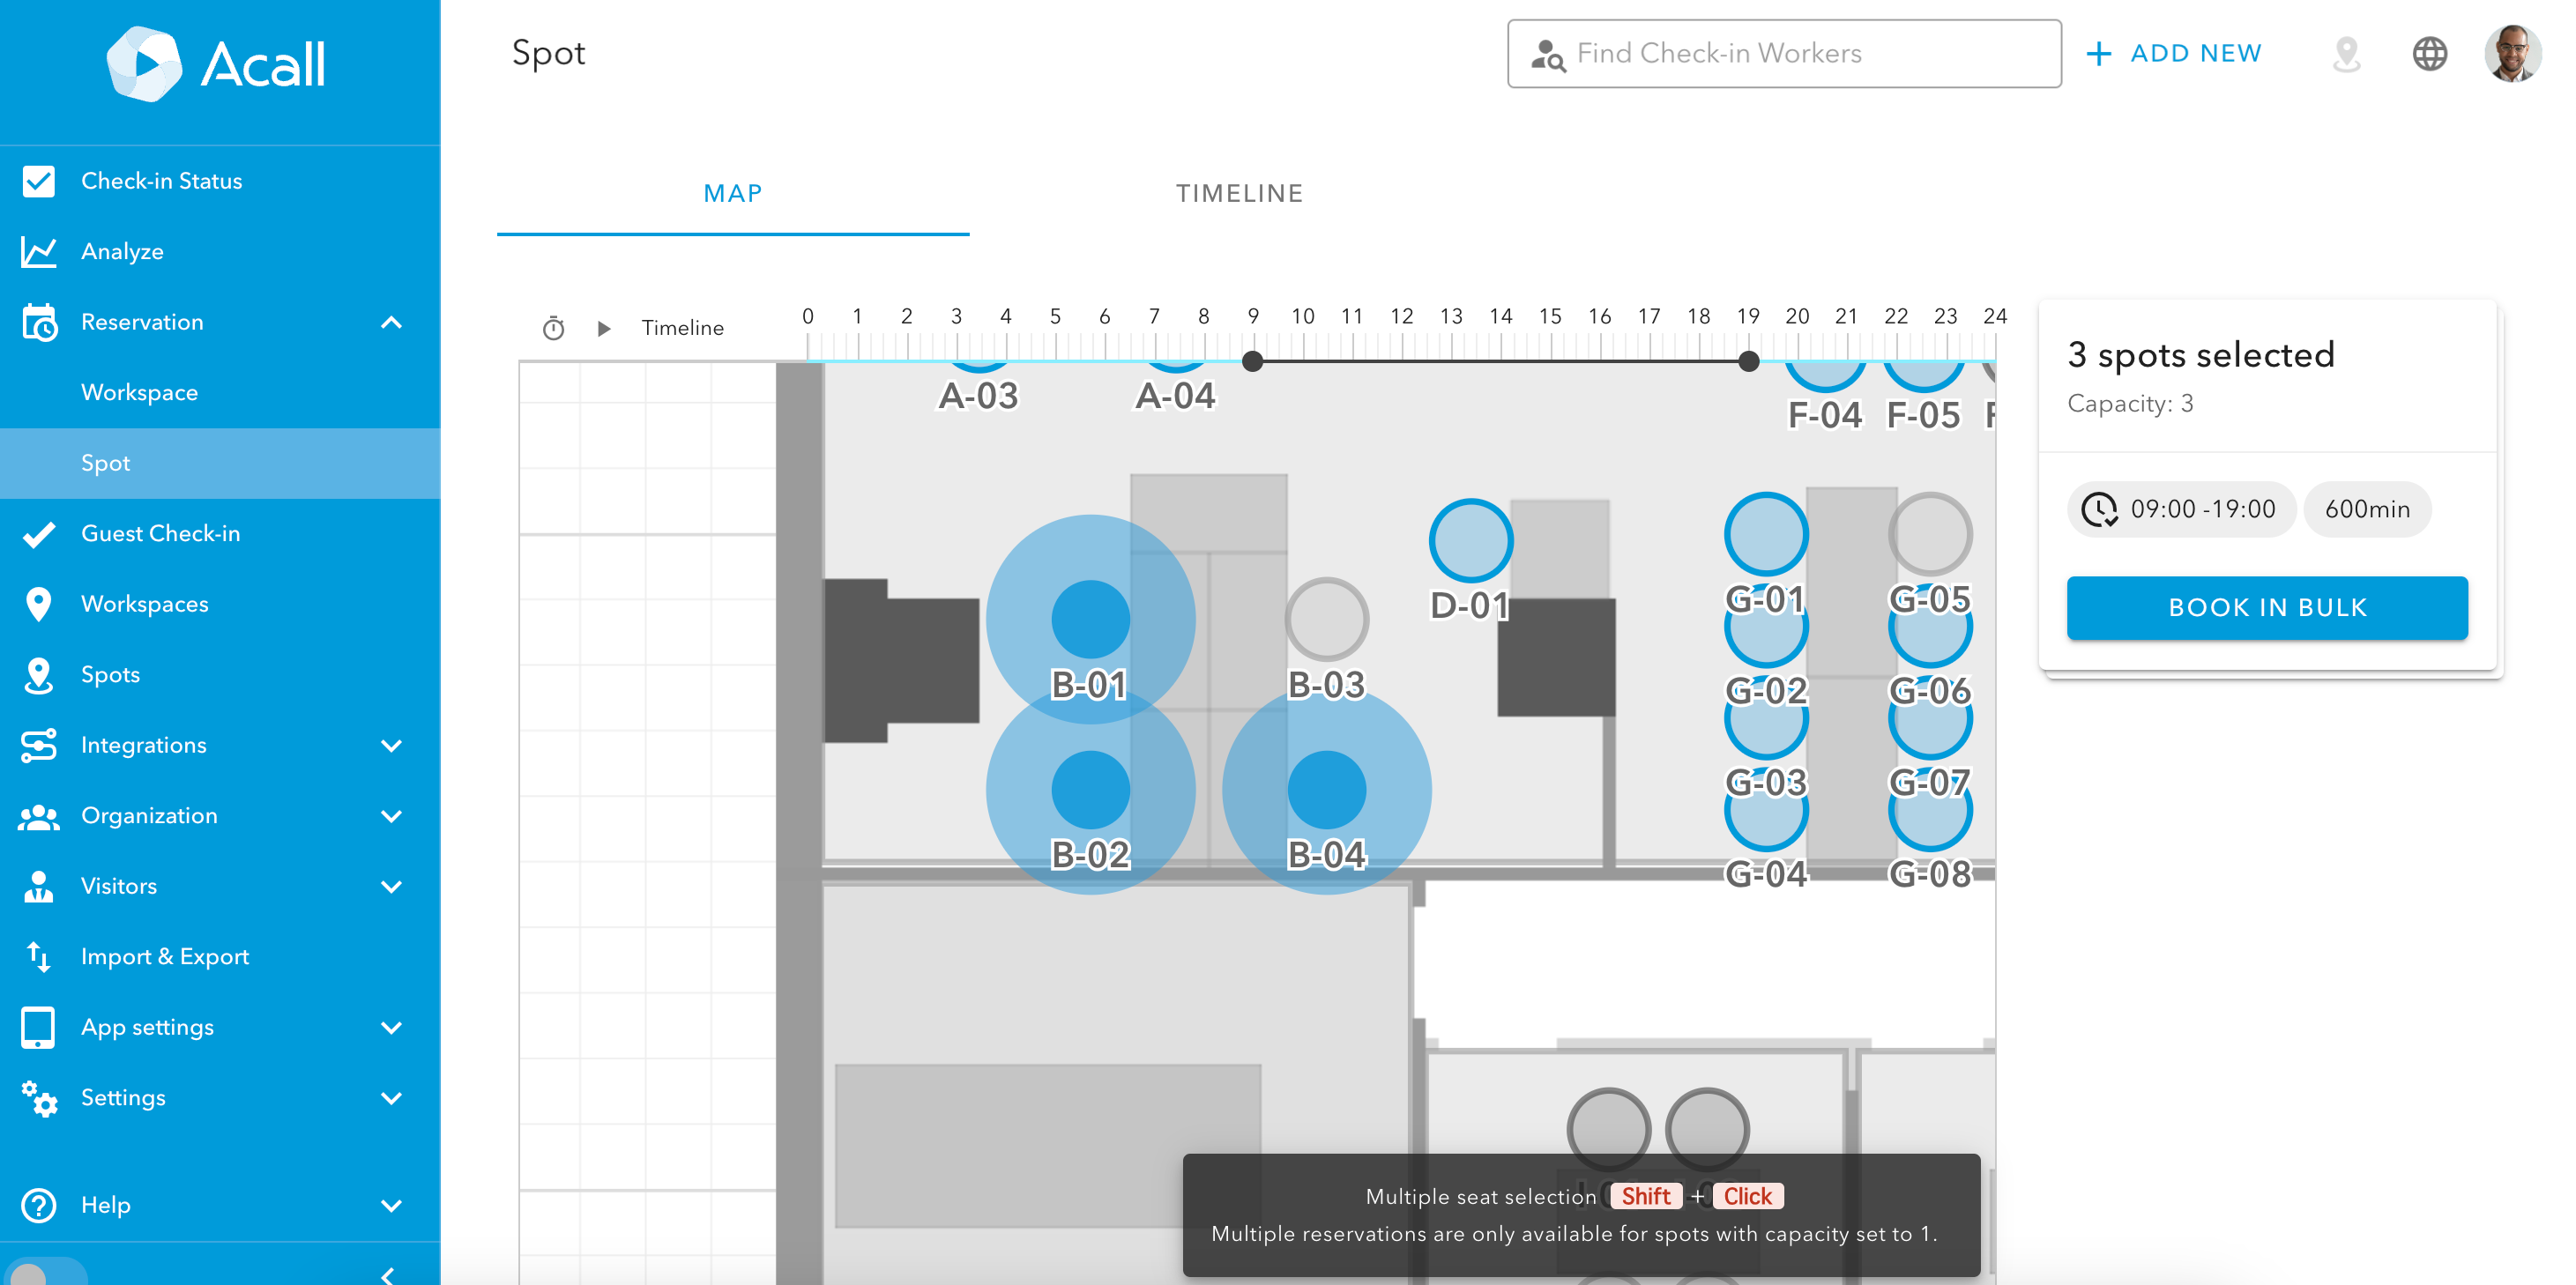2576x1285 pixels.
Task: Click the Check-in Status checkbox icon
Action: [x=38, y=181]
